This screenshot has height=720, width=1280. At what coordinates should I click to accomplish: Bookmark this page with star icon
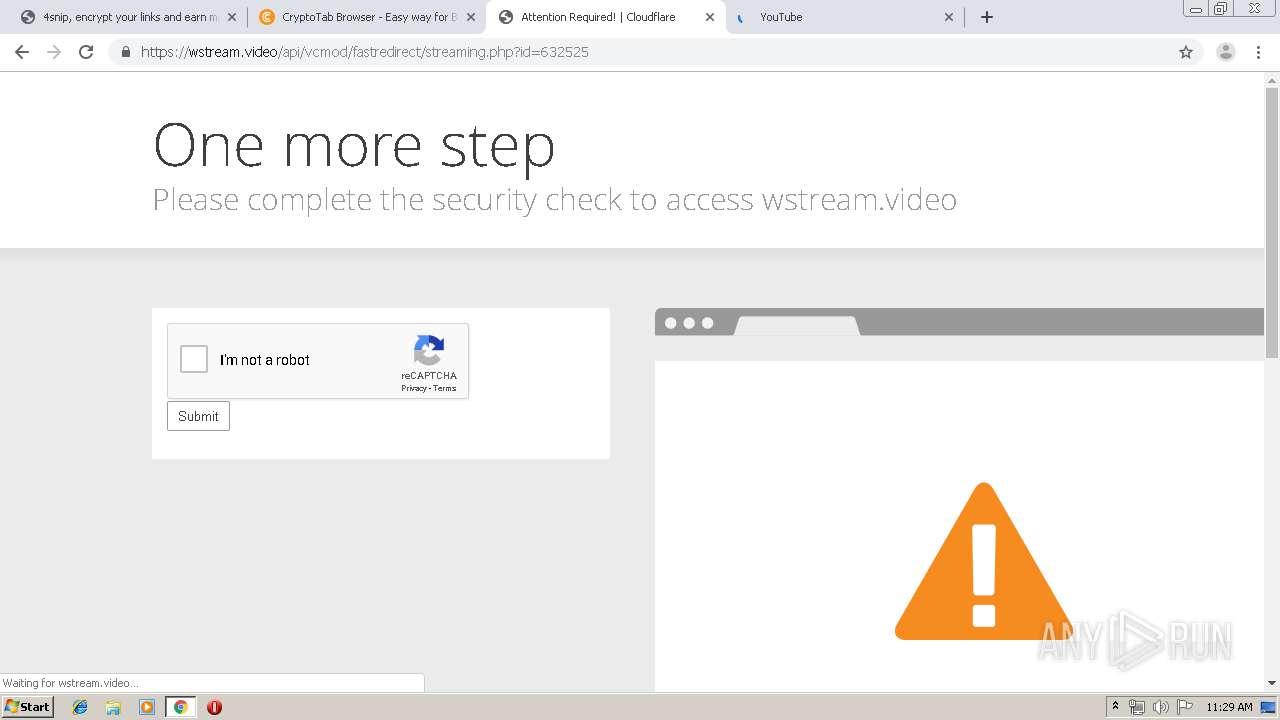pos(1186,52)
